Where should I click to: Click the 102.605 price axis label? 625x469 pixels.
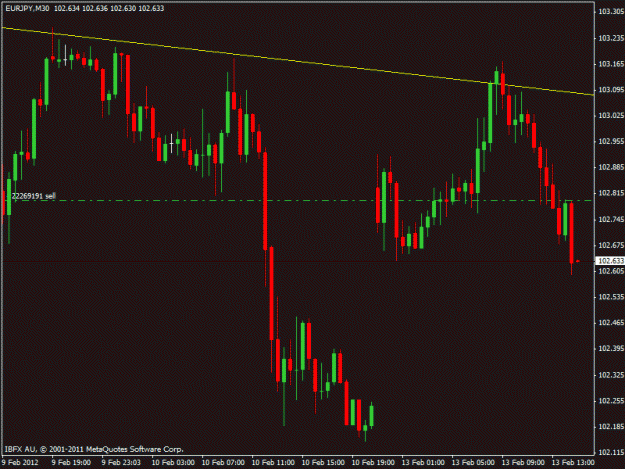tap(611, 271)
